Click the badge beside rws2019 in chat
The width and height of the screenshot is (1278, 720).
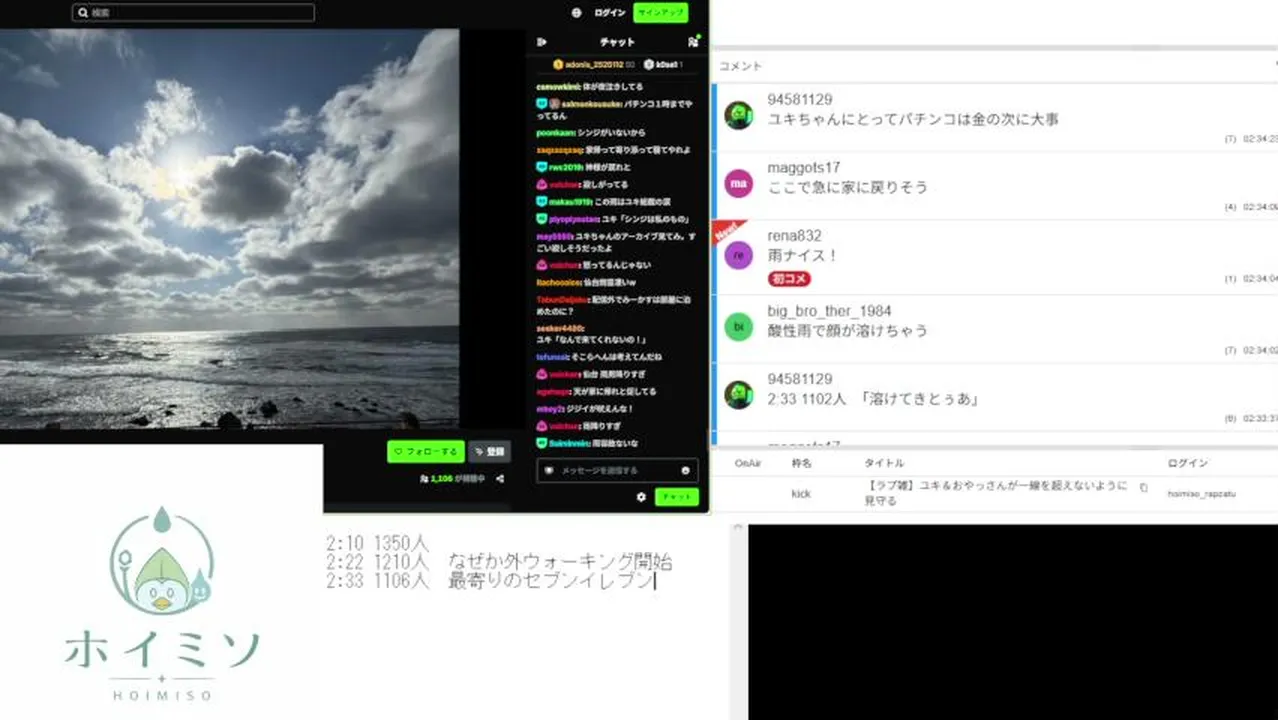(541, 167)
